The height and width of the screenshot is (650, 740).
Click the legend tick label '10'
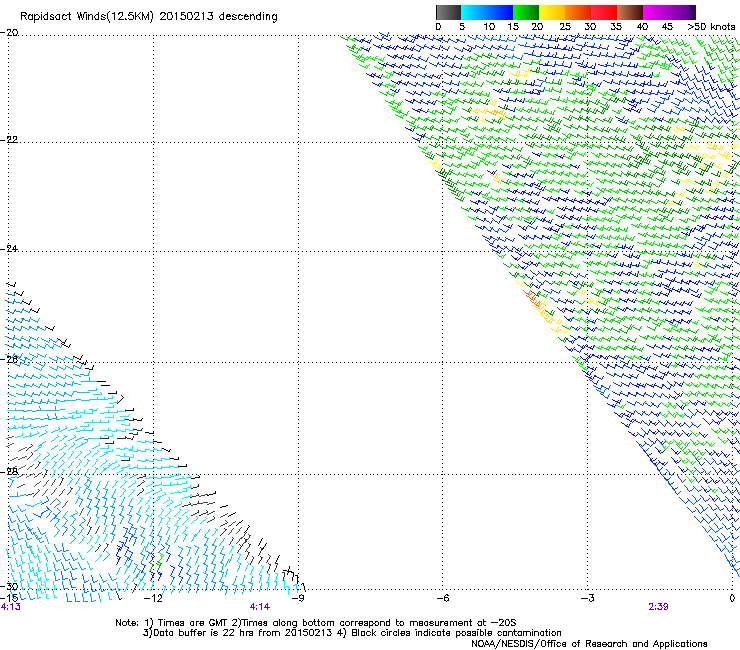[x=489, y=27]
